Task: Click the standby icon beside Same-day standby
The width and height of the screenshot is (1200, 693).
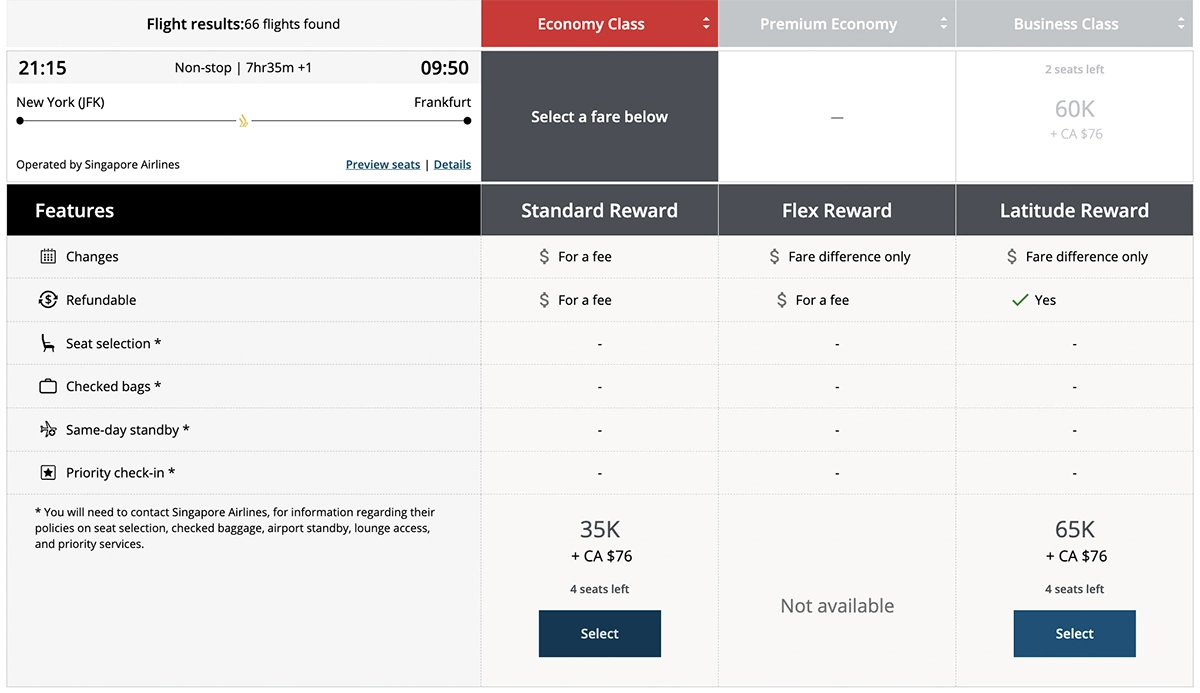Action: tap(47, 429)
